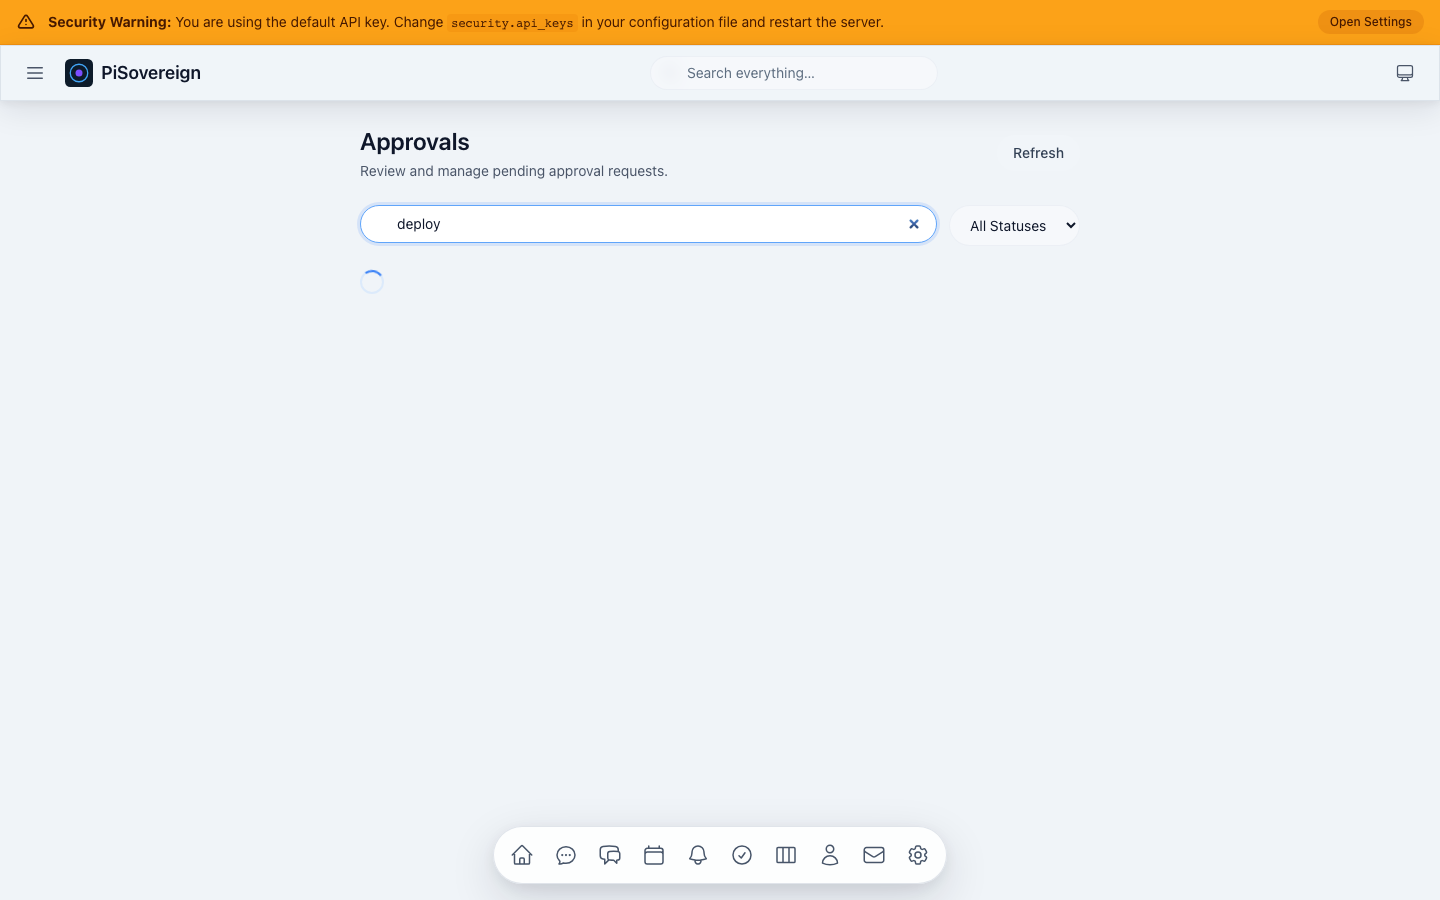The image size is (1440, 900).
Task: Select the approvals checkmark circle icon
Action: tap(742, 855)
